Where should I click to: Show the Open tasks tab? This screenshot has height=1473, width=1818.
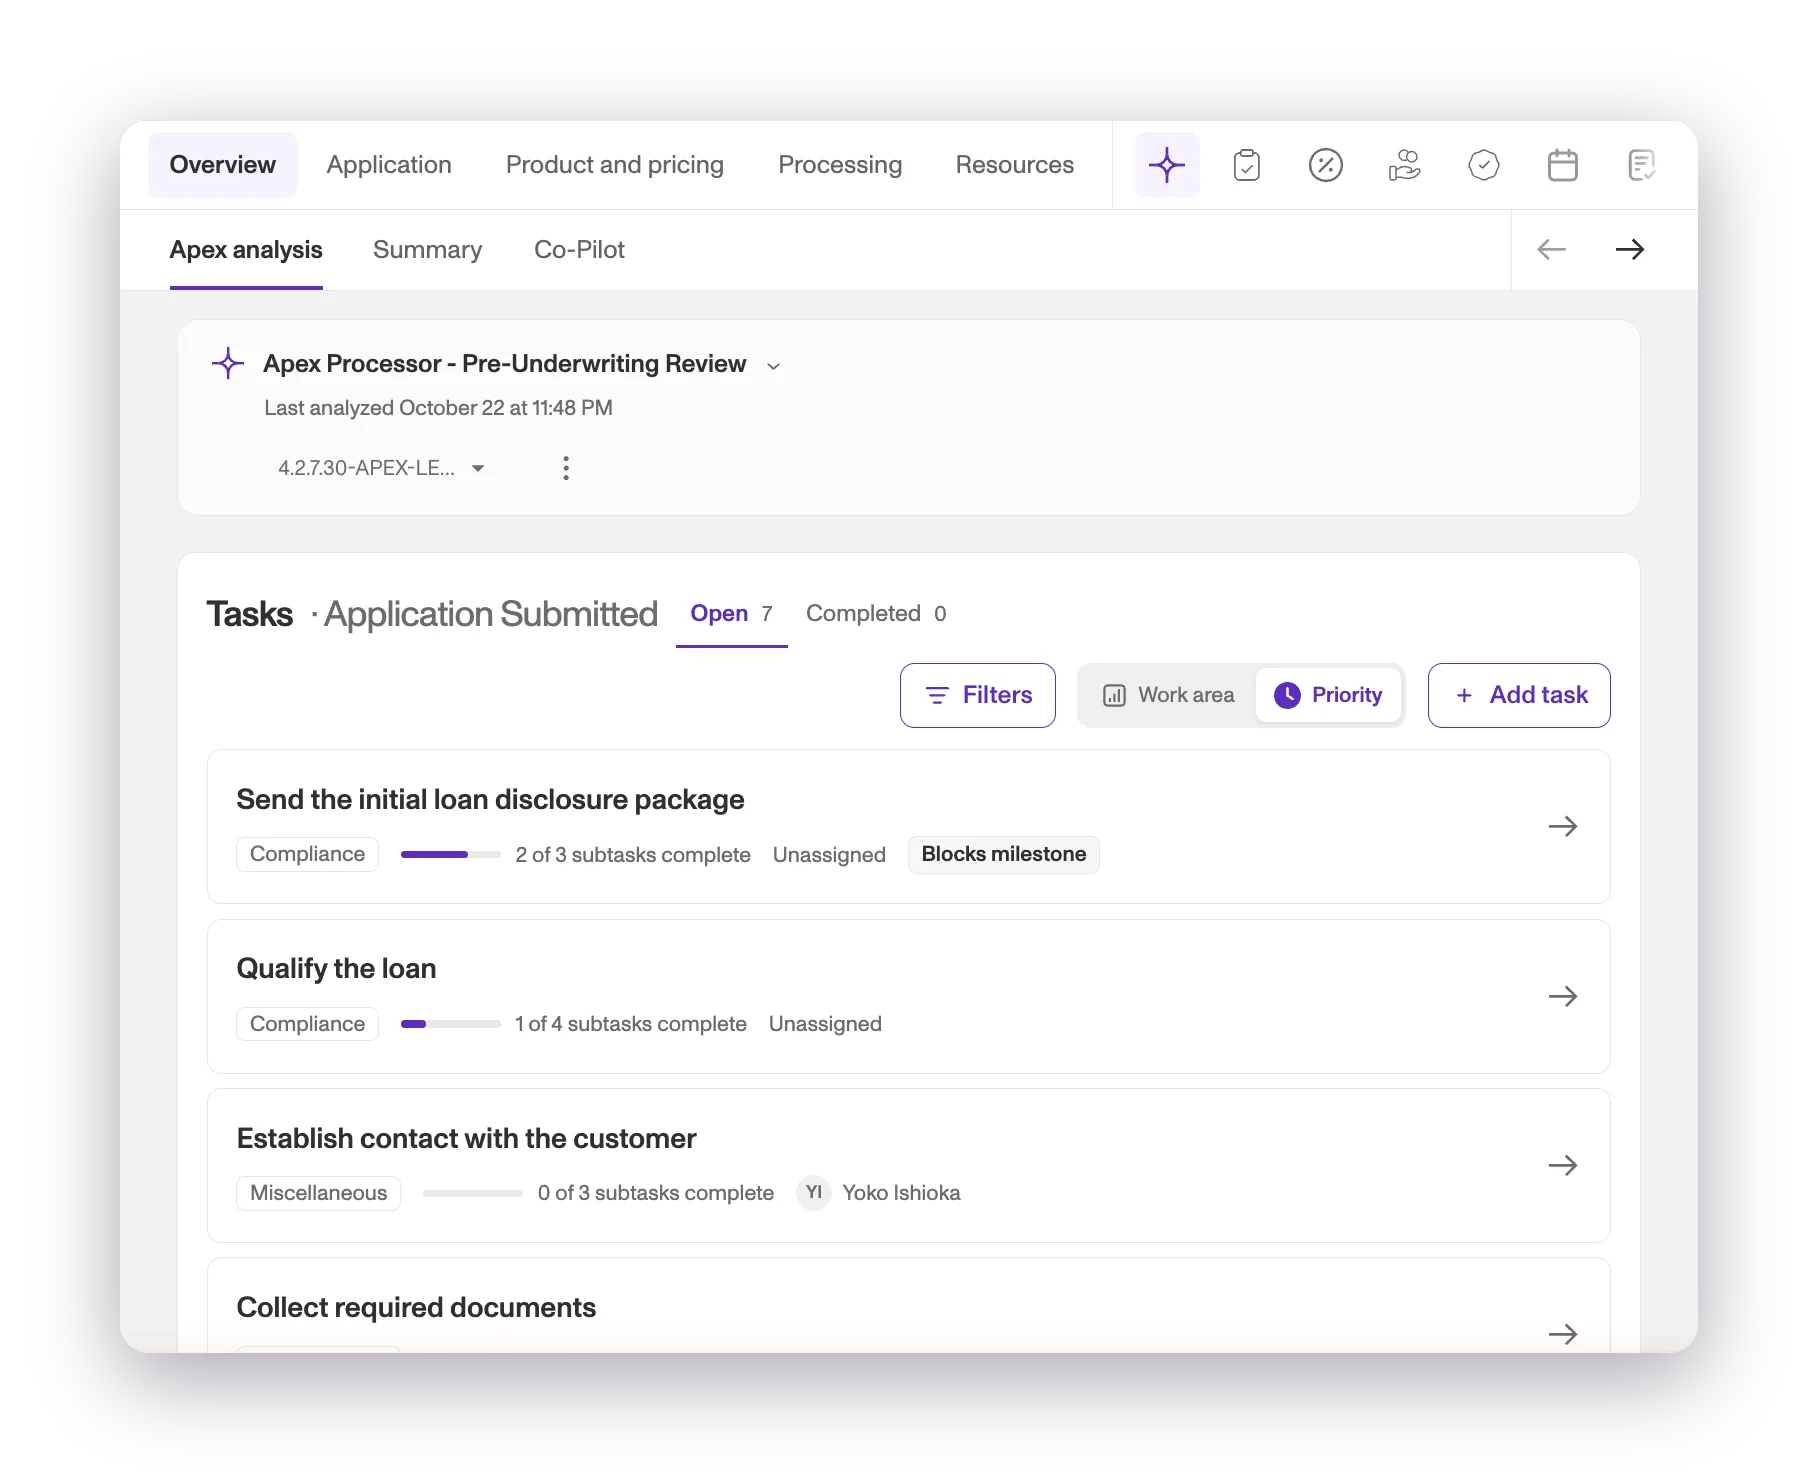coord(732,614)
